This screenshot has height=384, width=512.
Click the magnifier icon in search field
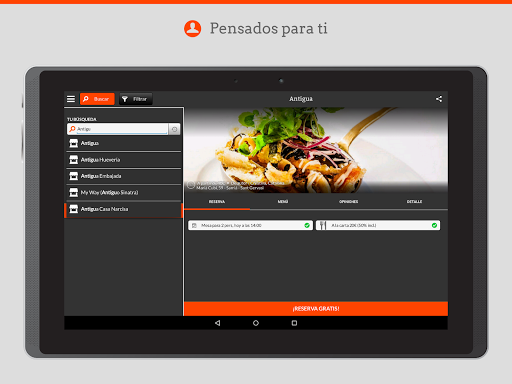[72, 129]
